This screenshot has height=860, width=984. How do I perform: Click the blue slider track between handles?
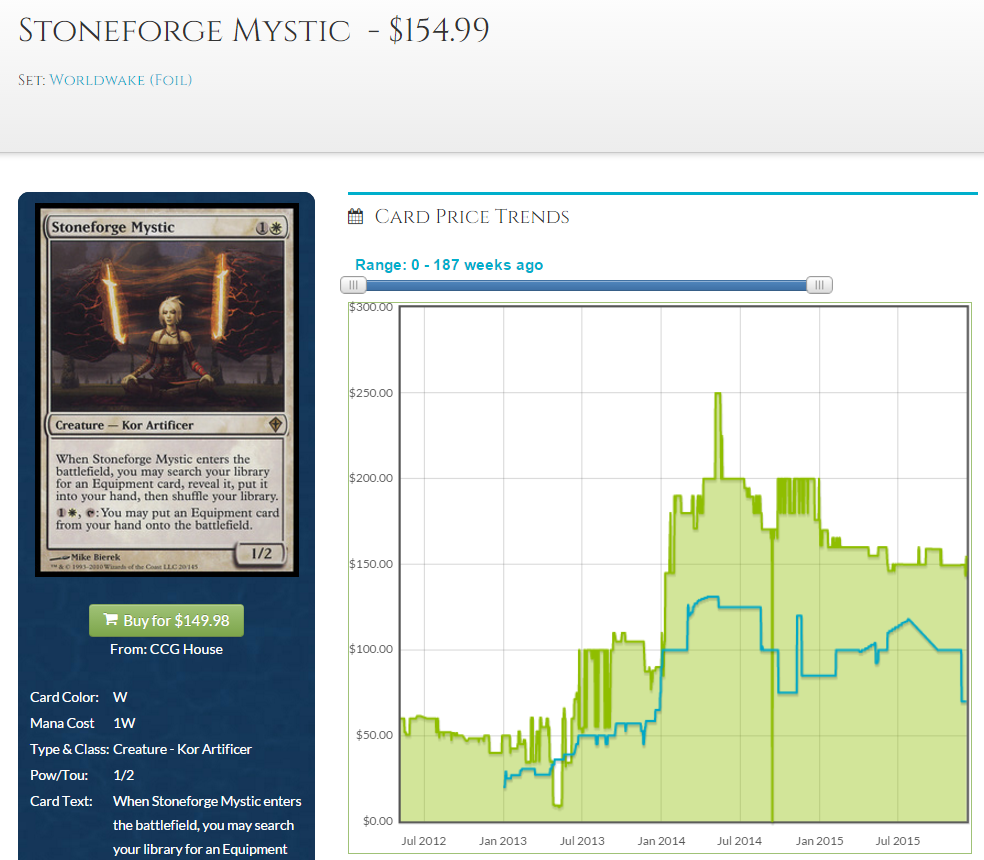tap(586, 285)
